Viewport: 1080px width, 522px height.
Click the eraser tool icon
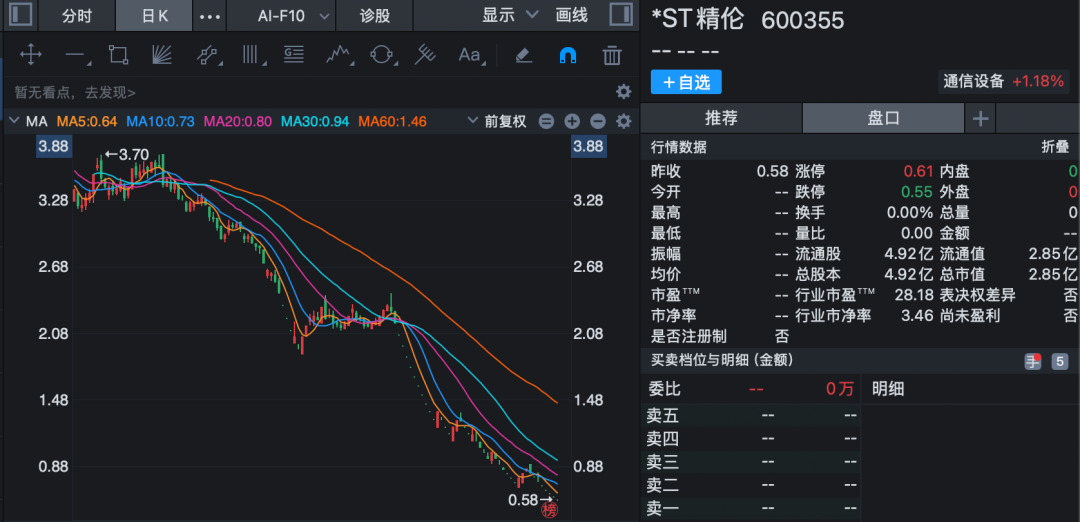tap(523, 55)
